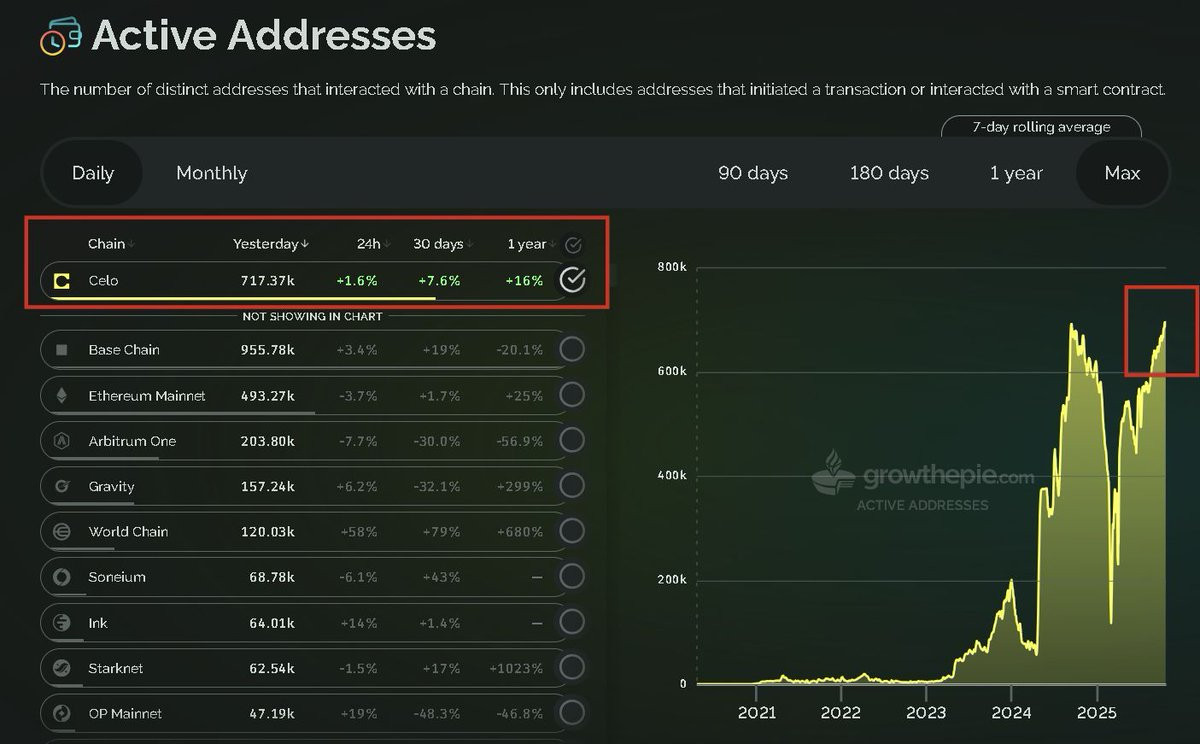Click the World Chain logo icon
The height and width of the screenshot is (744, 1200).
[x=62, y=532]
